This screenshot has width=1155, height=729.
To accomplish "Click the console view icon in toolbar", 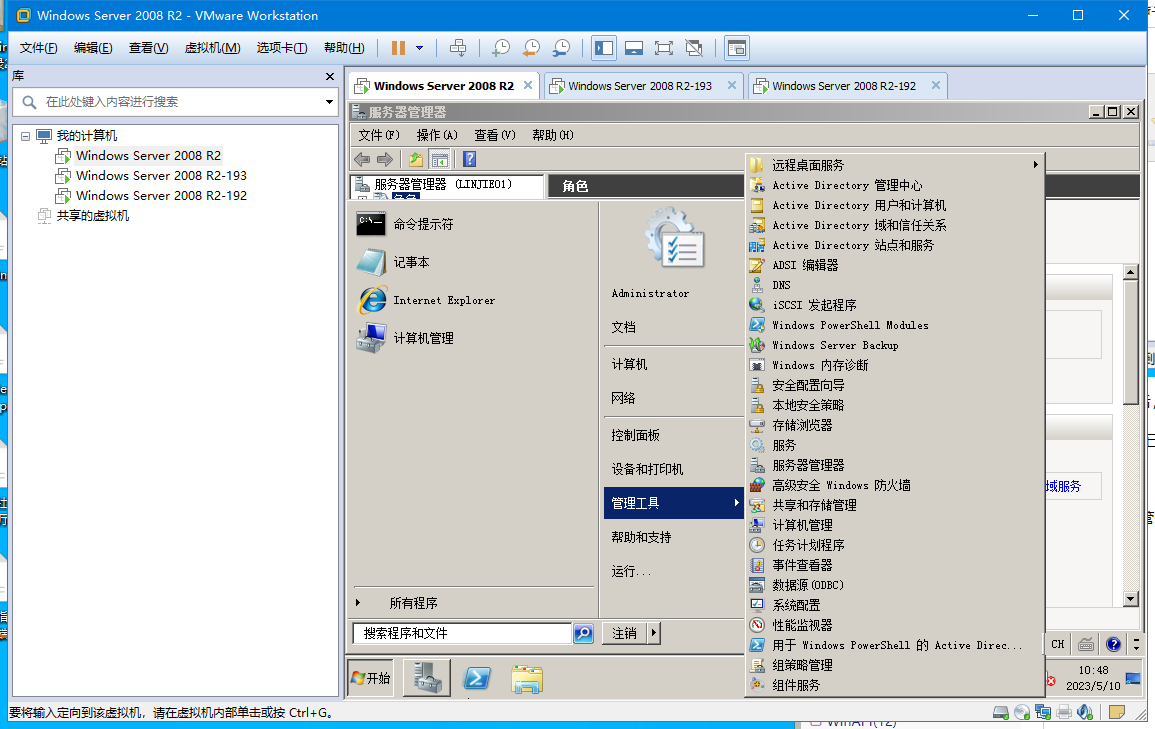I will point(737,48).
